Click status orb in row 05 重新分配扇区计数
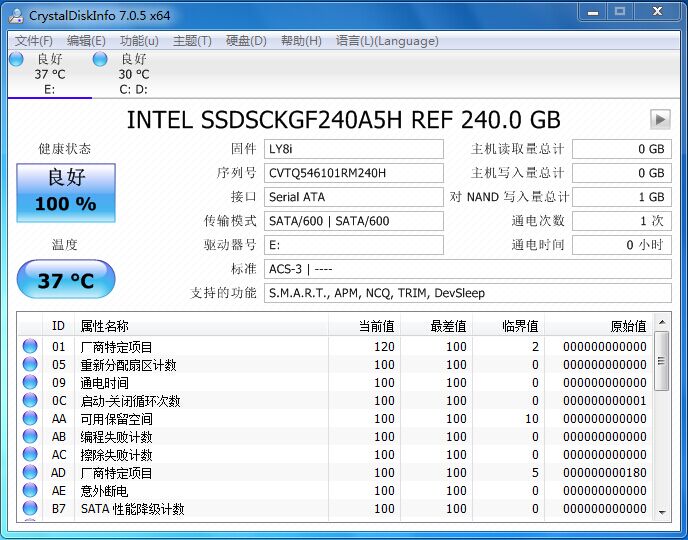 point(30,364)
